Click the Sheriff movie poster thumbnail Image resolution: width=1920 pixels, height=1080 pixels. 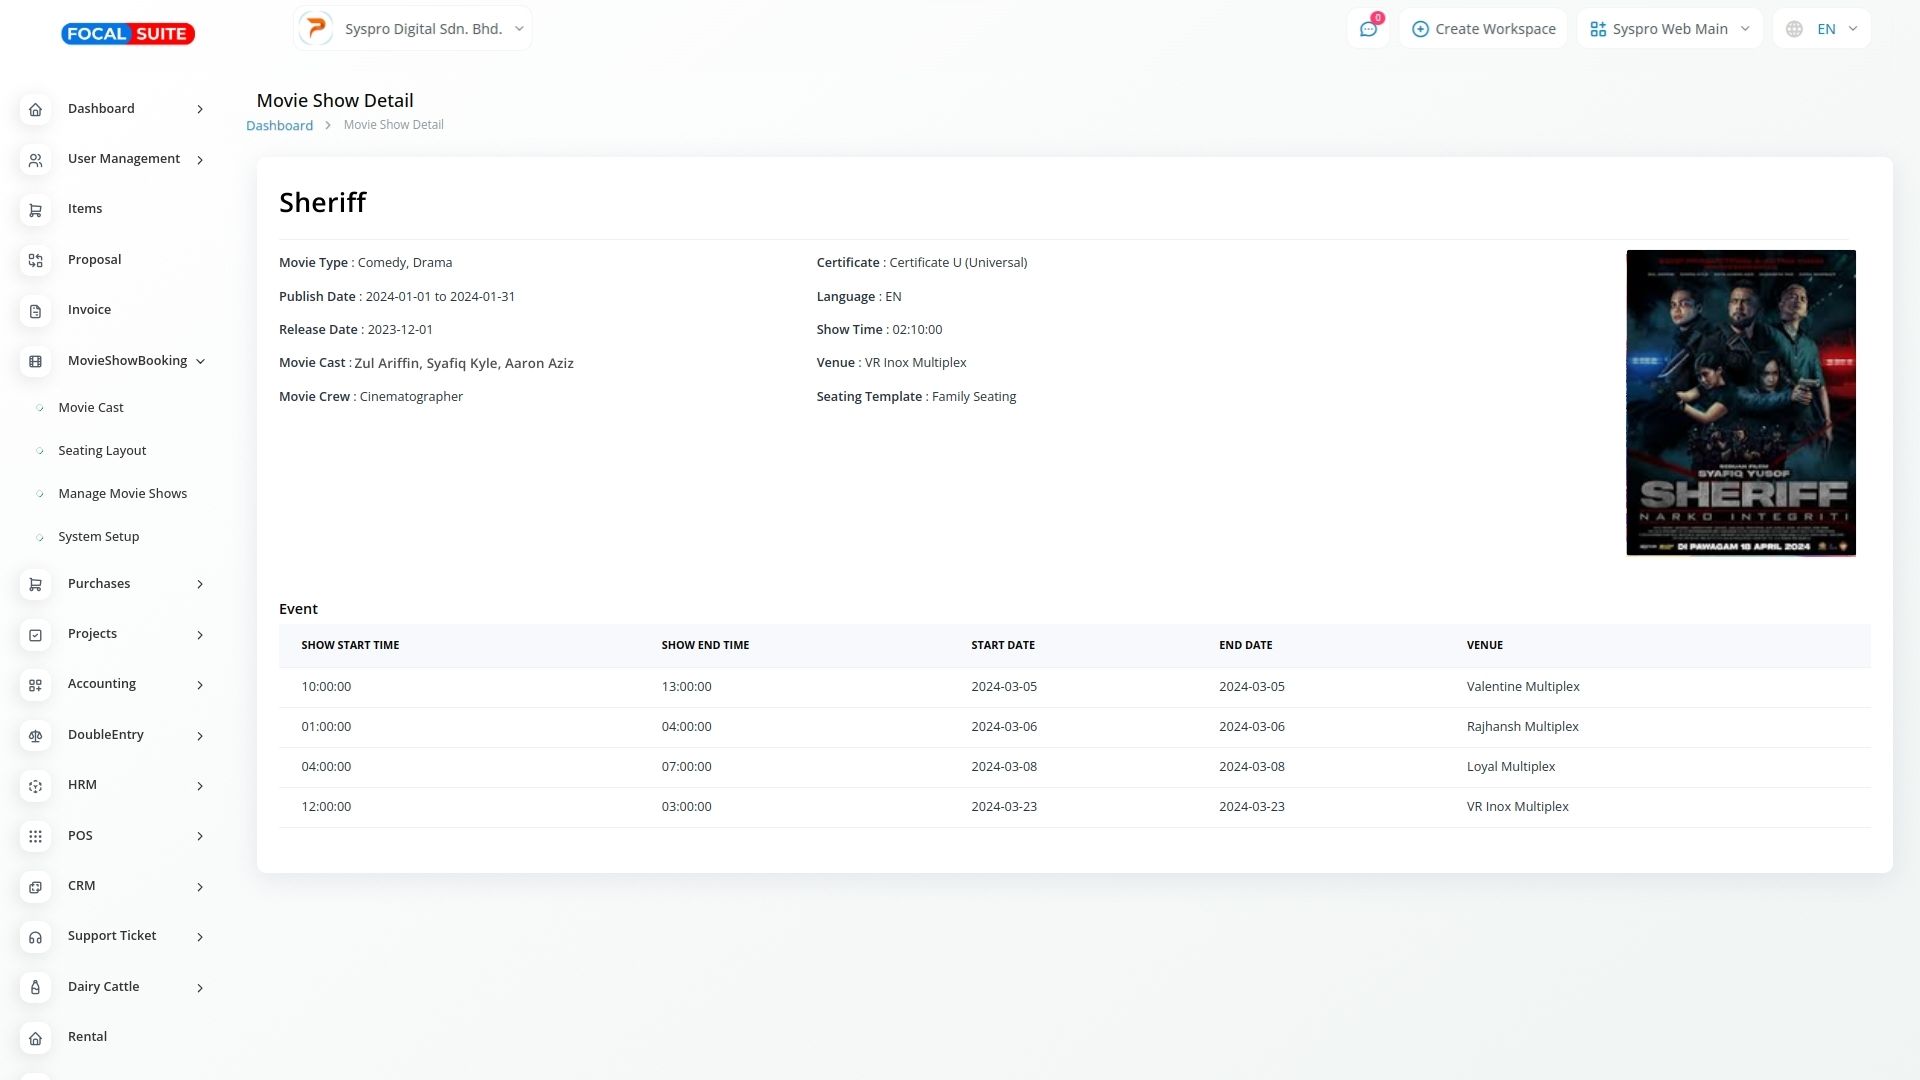pos(1740,403)
